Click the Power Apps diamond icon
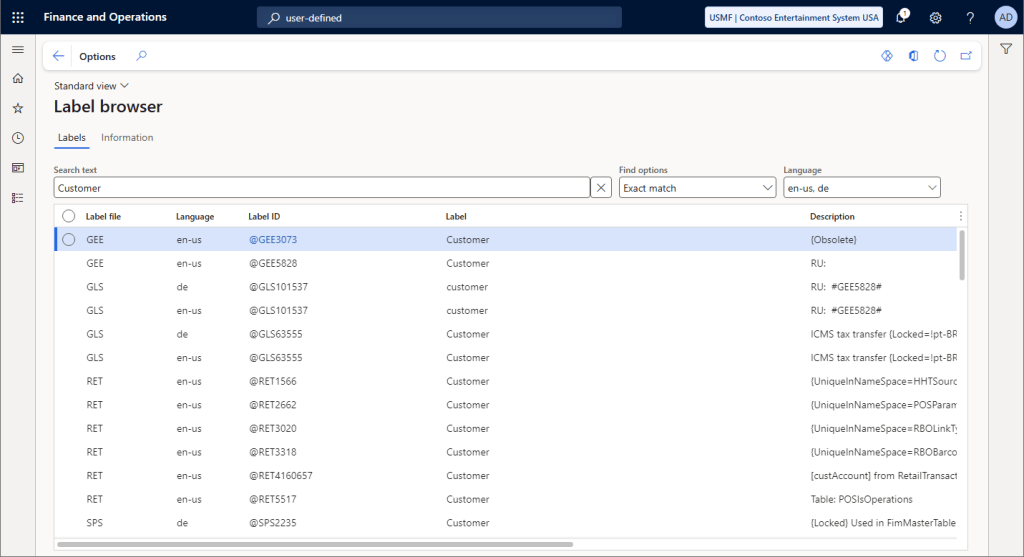This screenshot has width=1024, height=557. click(x=887, y=56)
